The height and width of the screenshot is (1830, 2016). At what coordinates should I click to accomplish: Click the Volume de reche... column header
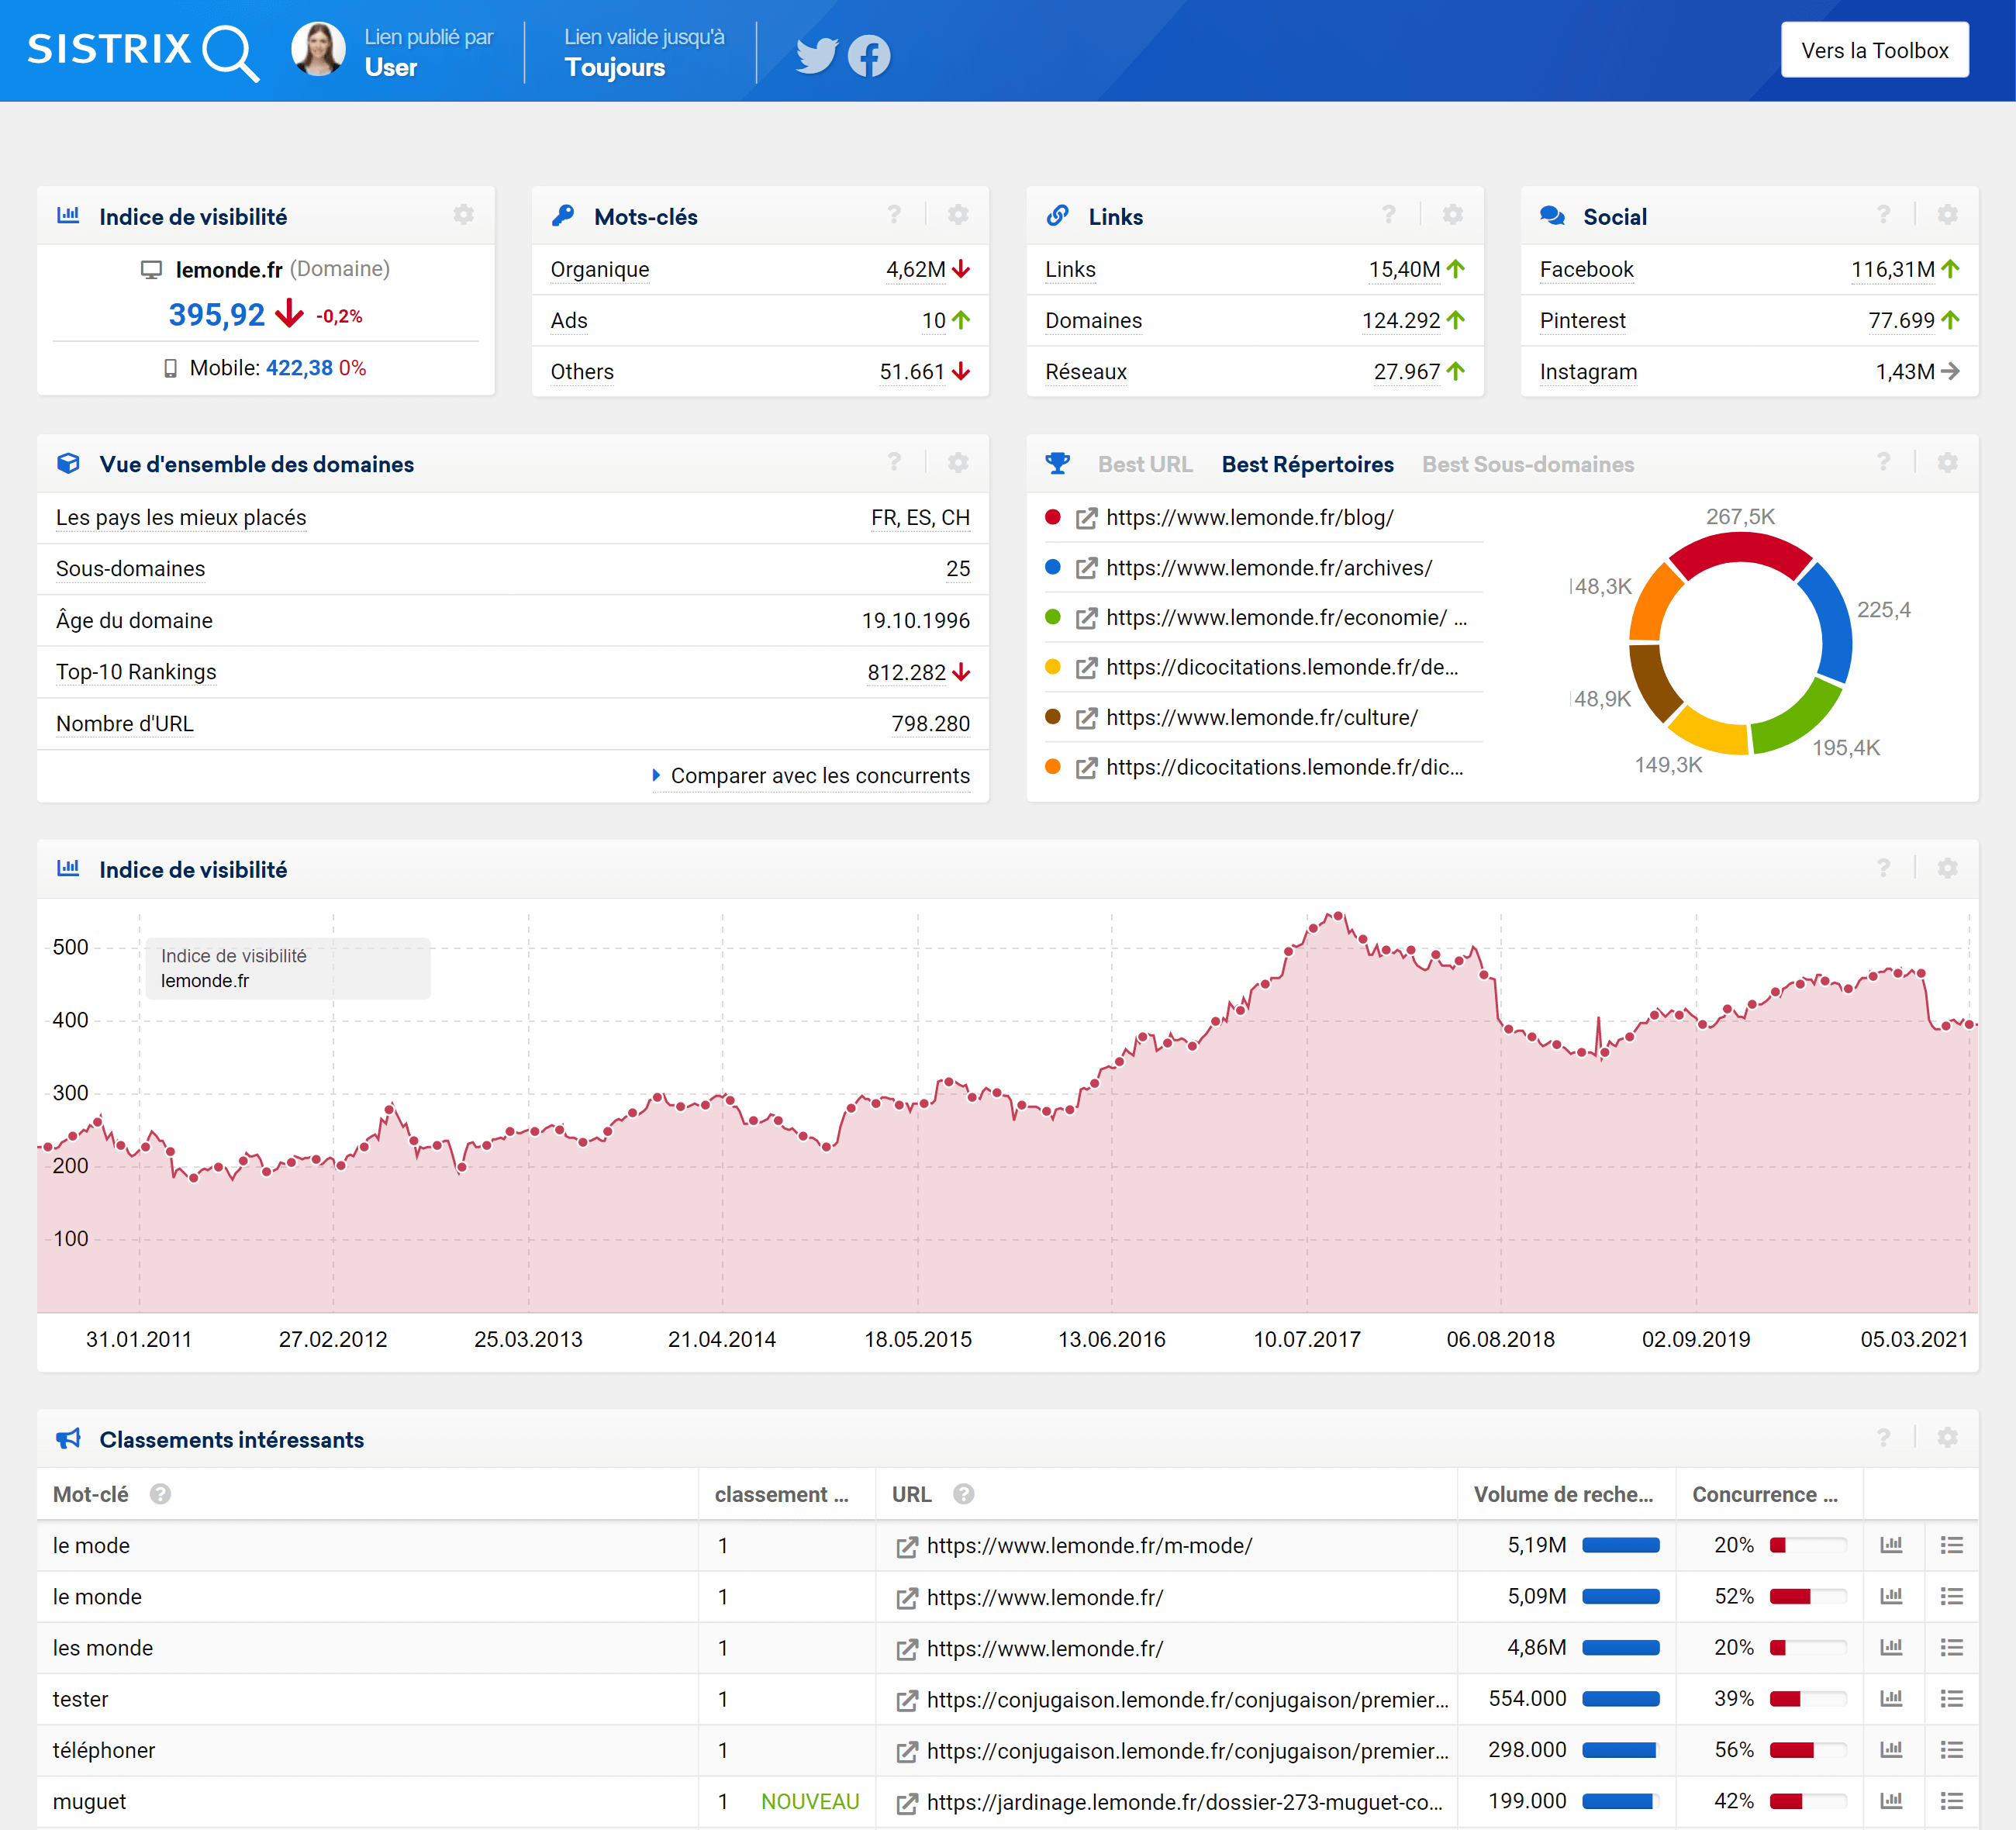point(1563,1494)
